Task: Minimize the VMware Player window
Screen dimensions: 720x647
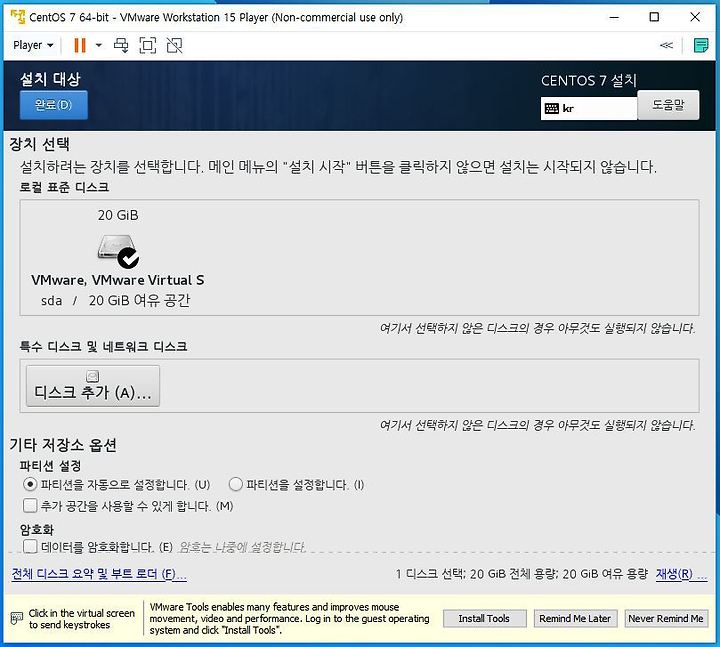Action: coord(614,17)
